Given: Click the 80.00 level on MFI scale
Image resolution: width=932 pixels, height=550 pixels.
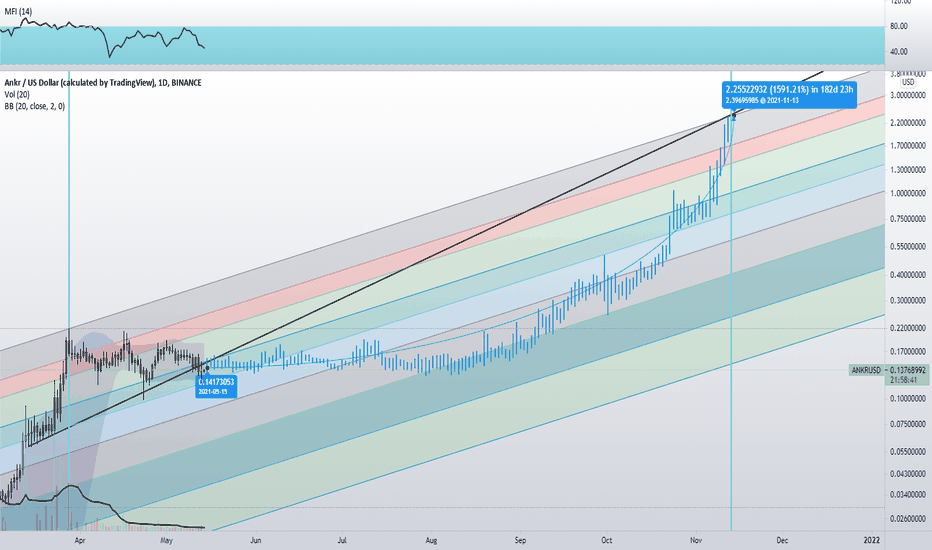Looking at the screenshot, I should tap(899, 26).
